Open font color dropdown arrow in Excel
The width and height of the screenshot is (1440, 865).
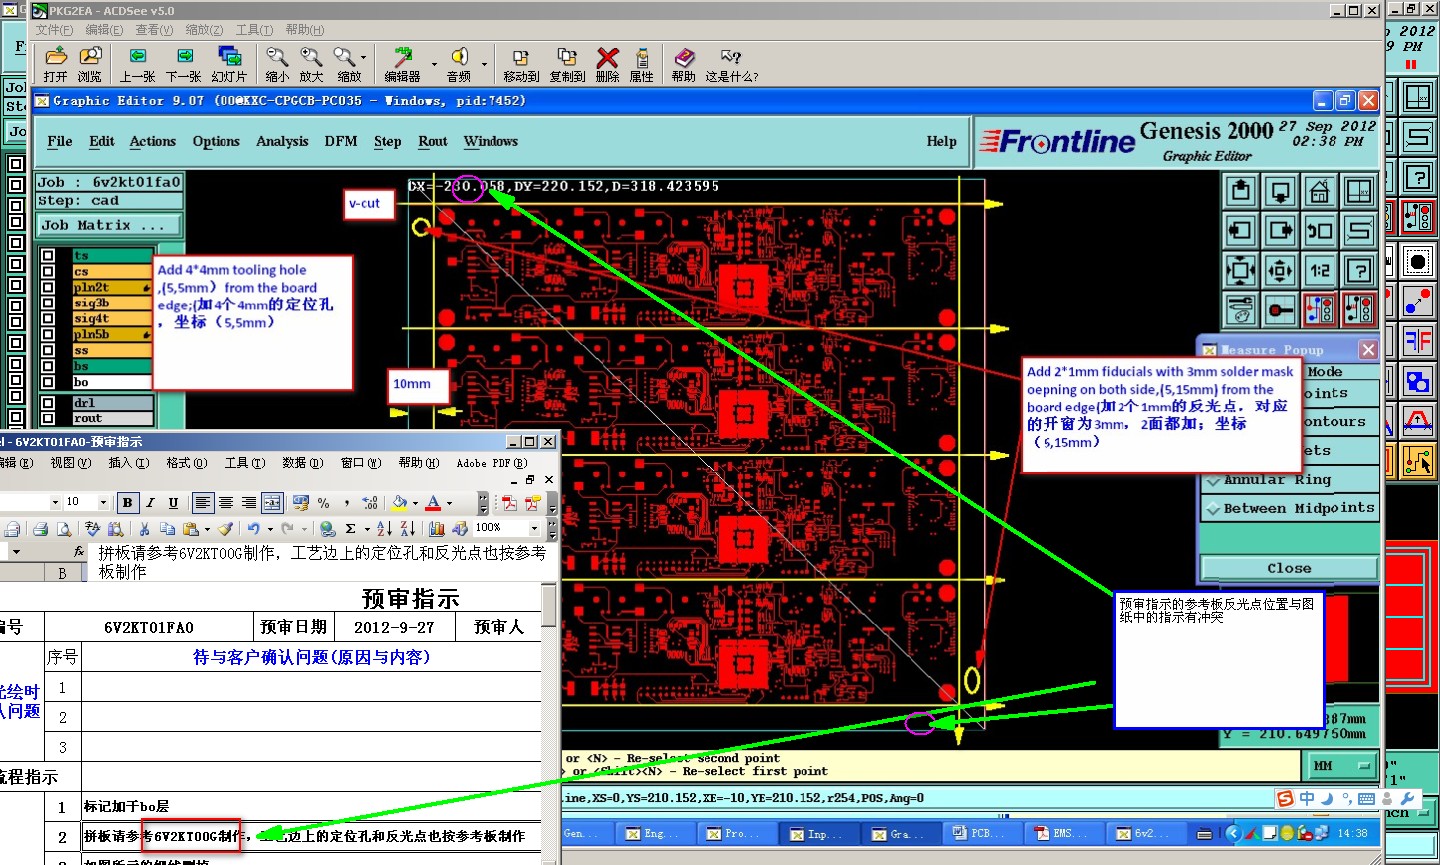tap(449, 503)
